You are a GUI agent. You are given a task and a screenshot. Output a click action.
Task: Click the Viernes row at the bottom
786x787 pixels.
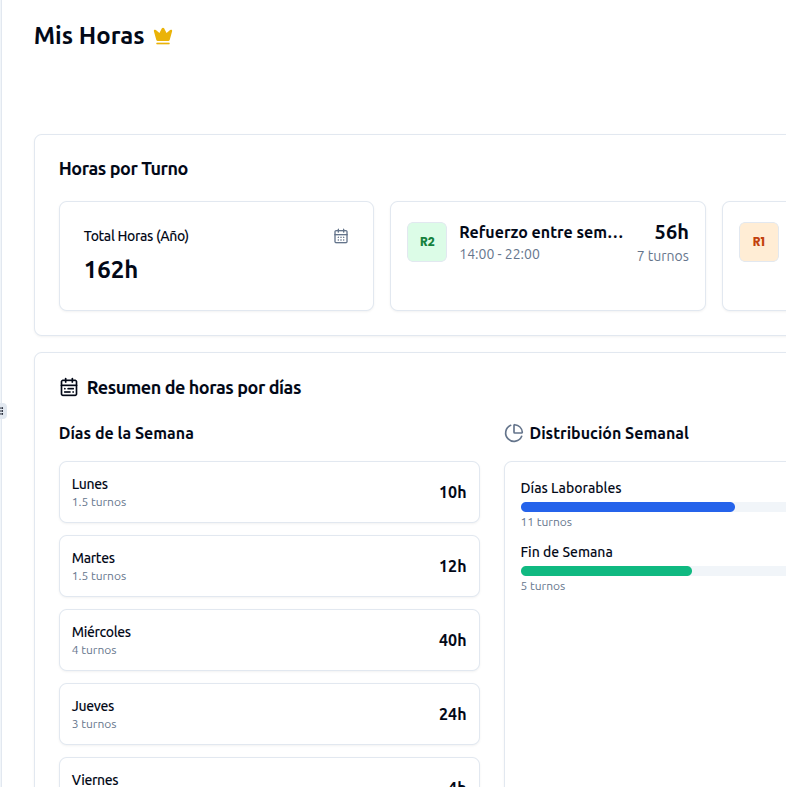[x=269, y=776]
